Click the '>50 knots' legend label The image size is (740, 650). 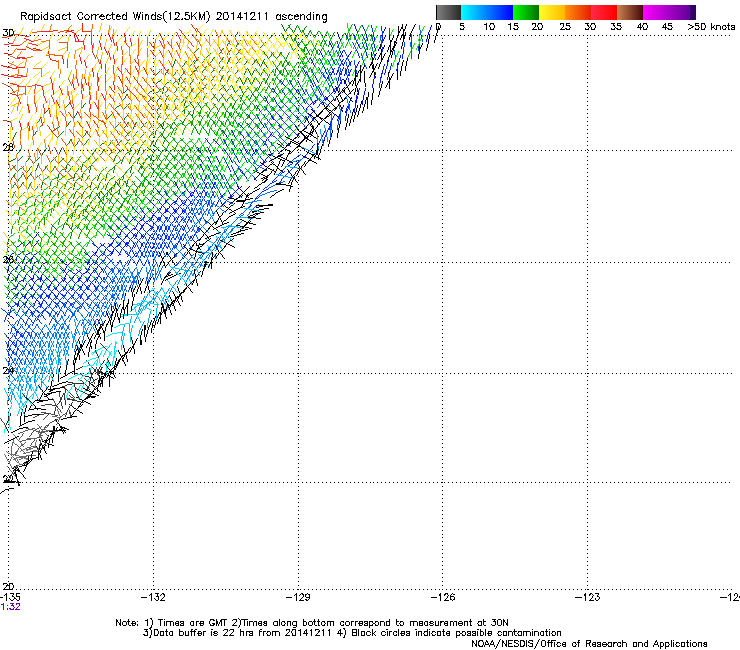click(711, 27)
